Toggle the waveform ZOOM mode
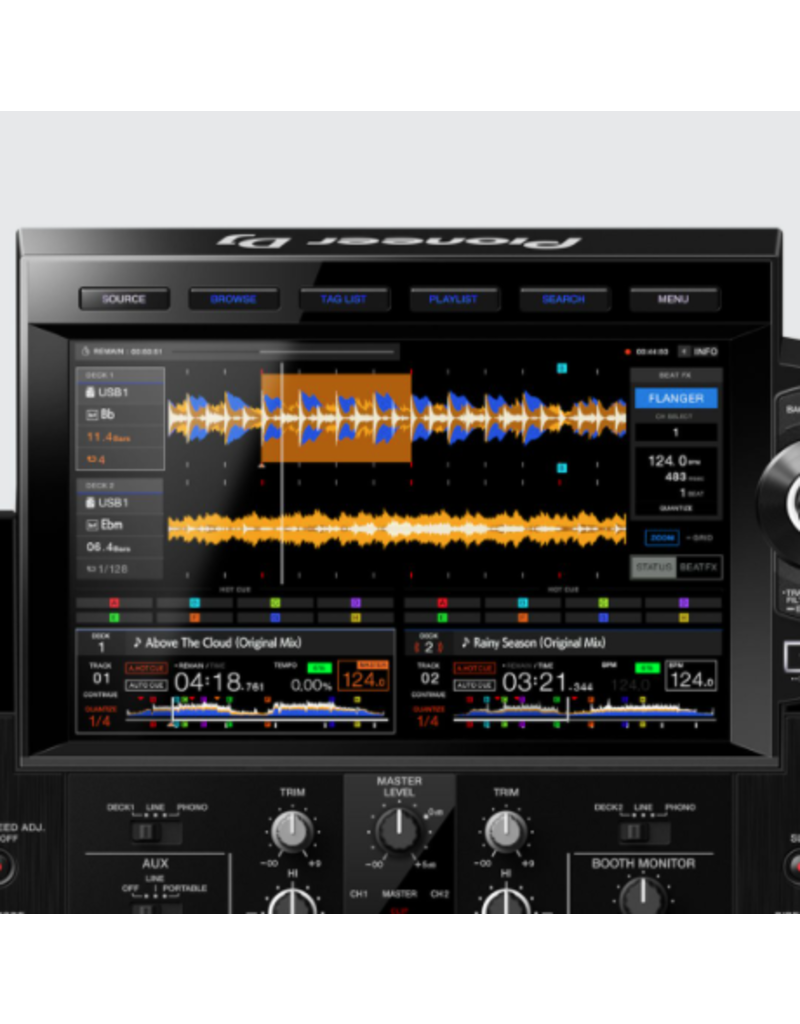The width and height of the screenshot is (800, 1024). (661, 538)
